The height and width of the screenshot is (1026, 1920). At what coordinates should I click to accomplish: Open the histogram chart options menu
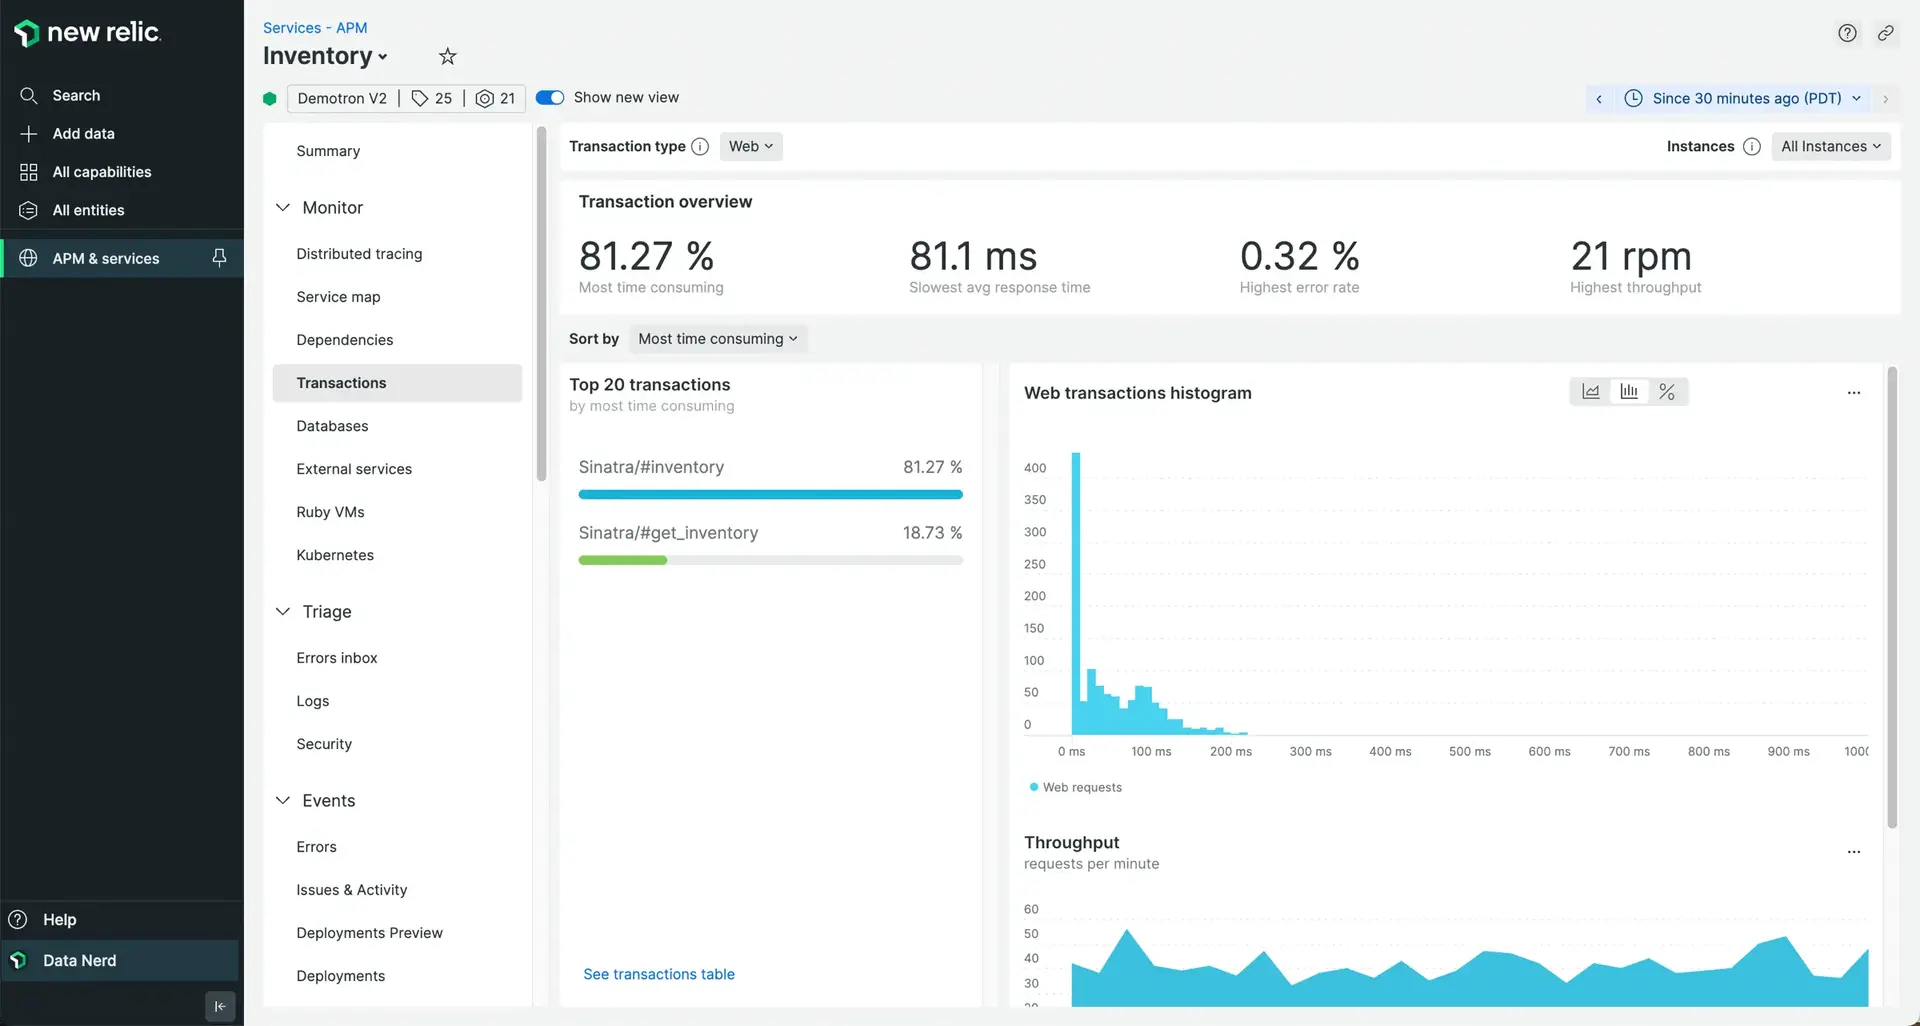point(1853,393)
